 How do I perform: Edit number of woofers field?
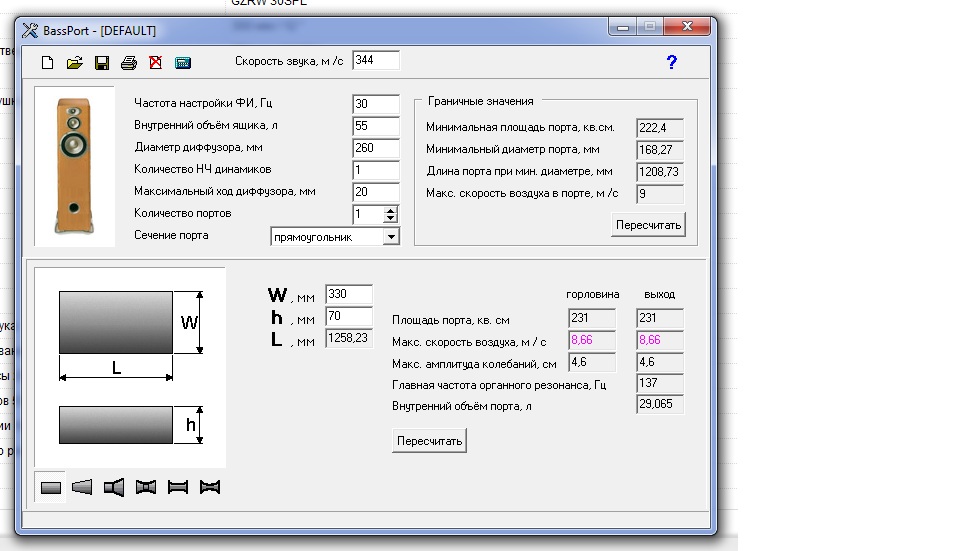tap(376, 170)
